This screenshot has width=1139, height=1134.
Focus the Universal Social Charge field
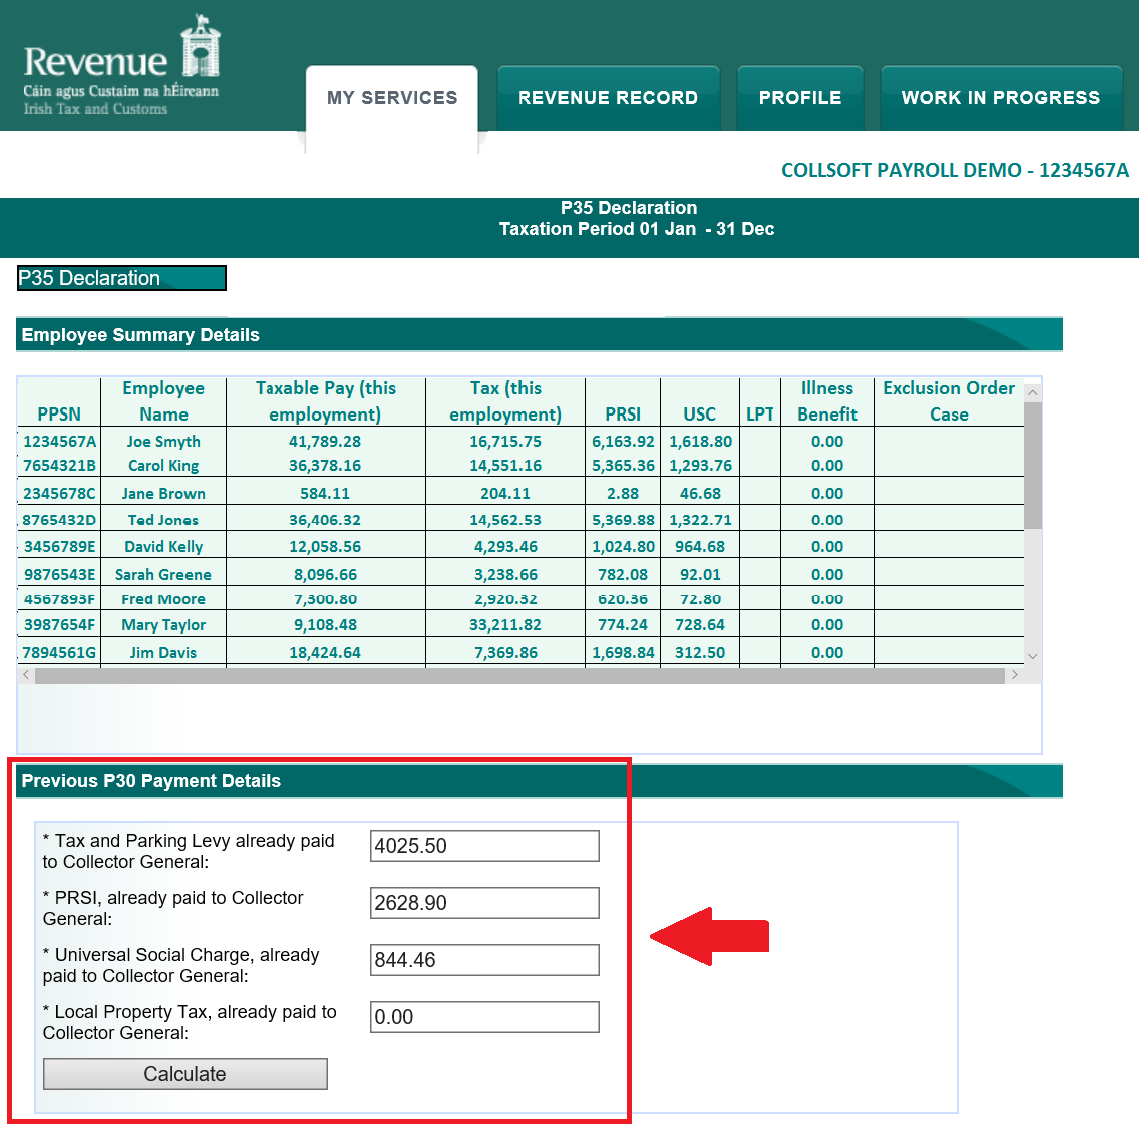click(x=485, y=960)
